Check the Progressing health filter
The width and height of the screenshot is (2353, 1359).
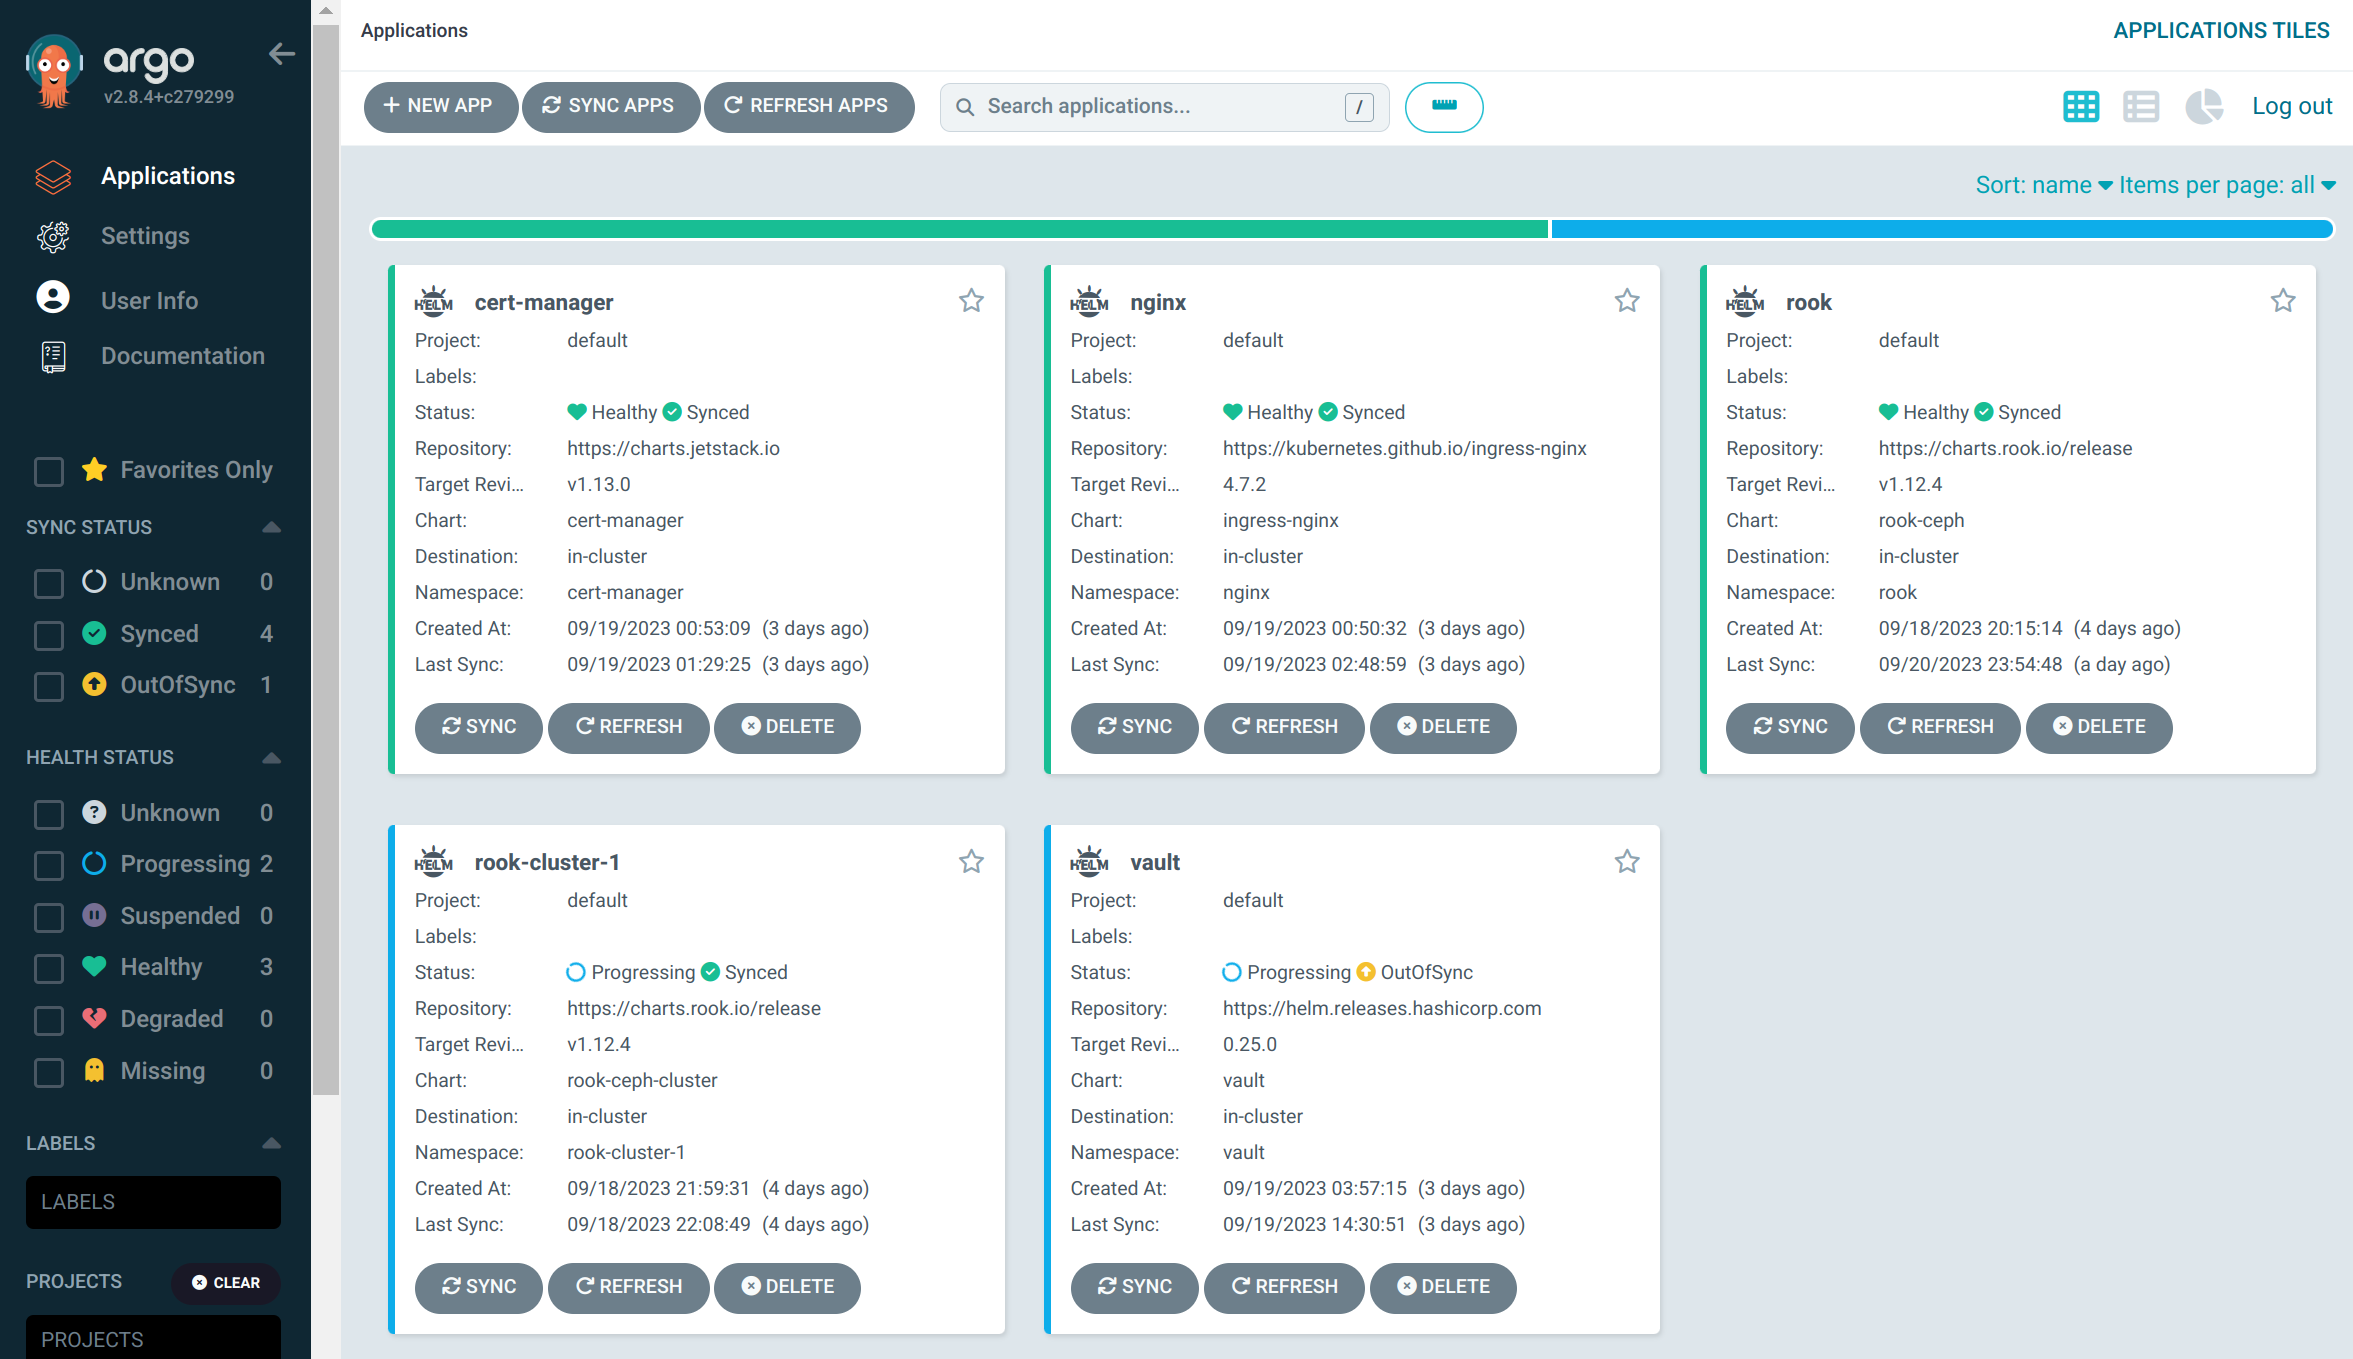[49, 865]
